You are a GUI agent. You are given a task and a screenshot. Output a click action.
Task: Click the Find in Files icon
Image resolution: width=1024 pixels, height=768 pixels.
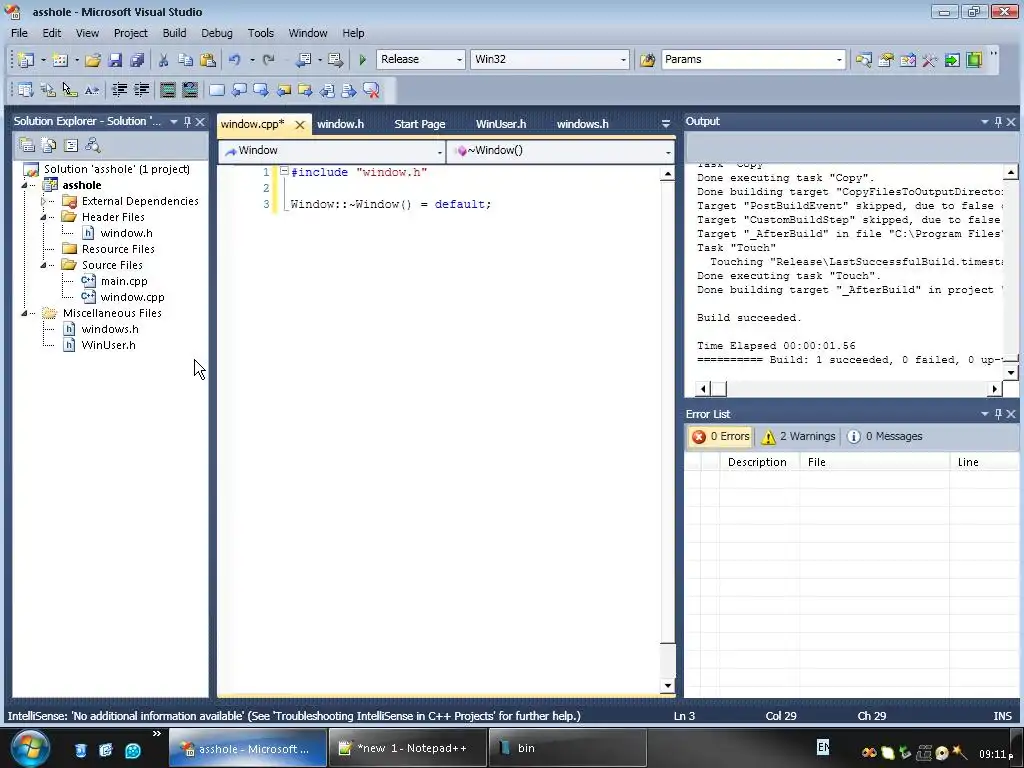(647, 59)
